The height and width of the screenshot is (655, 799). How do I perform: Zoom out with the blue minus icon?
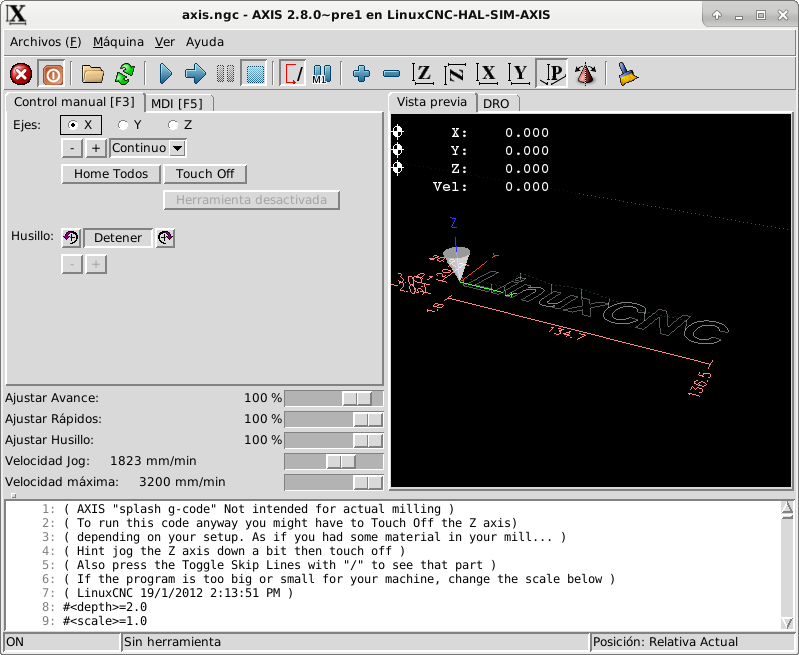[391, 74]
